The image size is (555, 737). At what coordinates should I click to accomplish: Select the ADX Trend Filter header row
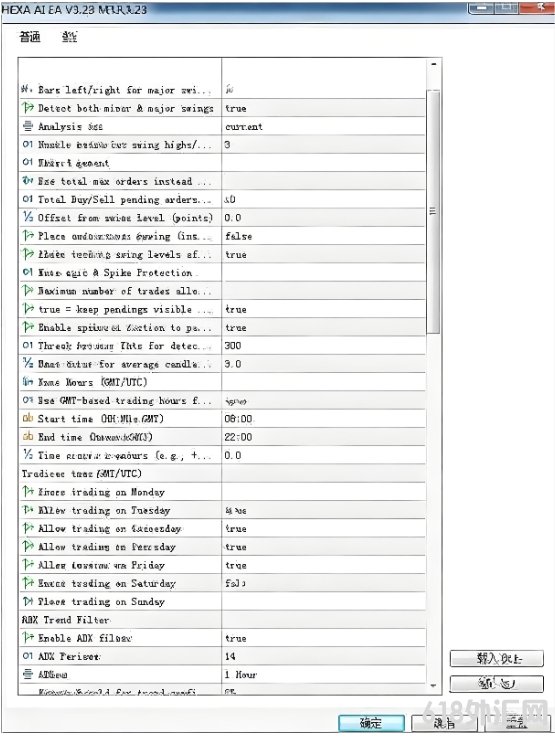coord(221,620)
